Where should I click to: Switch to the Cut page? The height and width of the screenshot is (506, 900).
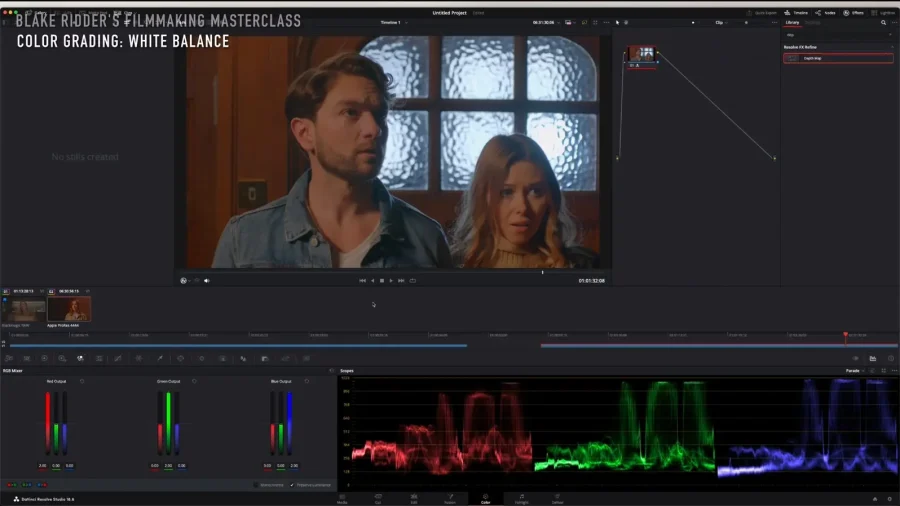[378, 499]
